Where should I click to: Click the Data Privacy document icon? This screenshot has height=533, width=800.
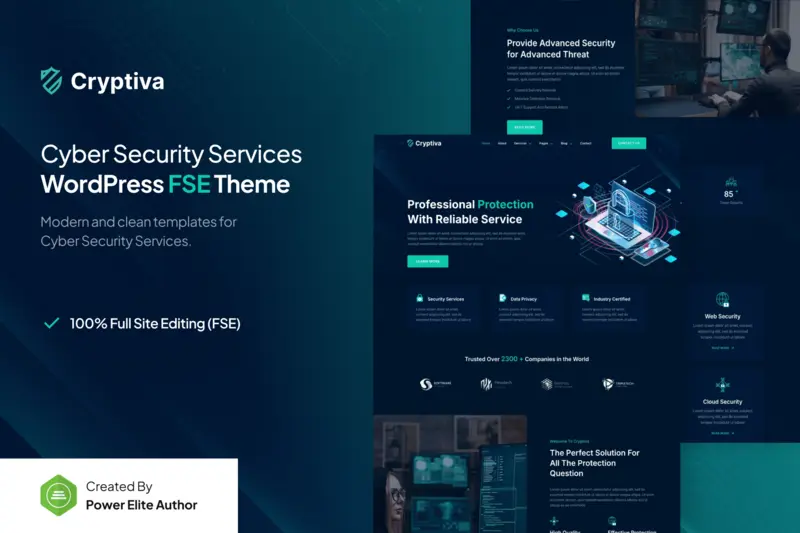tap(502, 298)
